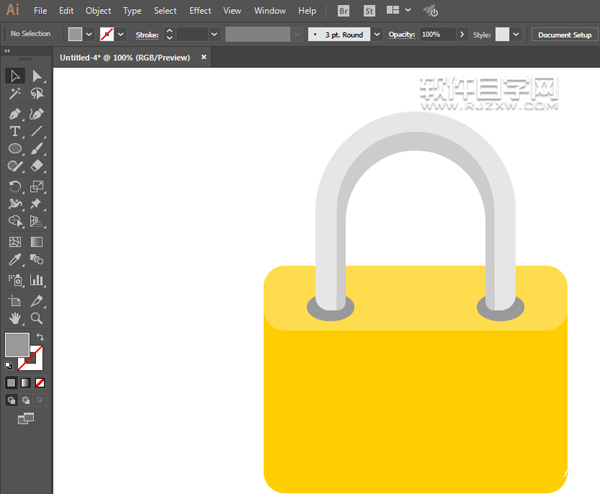600x494 pixels.
Task: Swap fill and stroke colors arrow
Action: 40,337
